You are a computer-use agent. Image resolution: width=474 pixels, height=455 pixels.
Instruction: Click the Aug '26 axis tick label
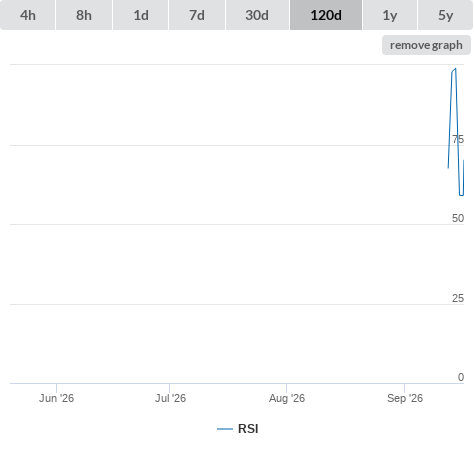coord(287,398)
